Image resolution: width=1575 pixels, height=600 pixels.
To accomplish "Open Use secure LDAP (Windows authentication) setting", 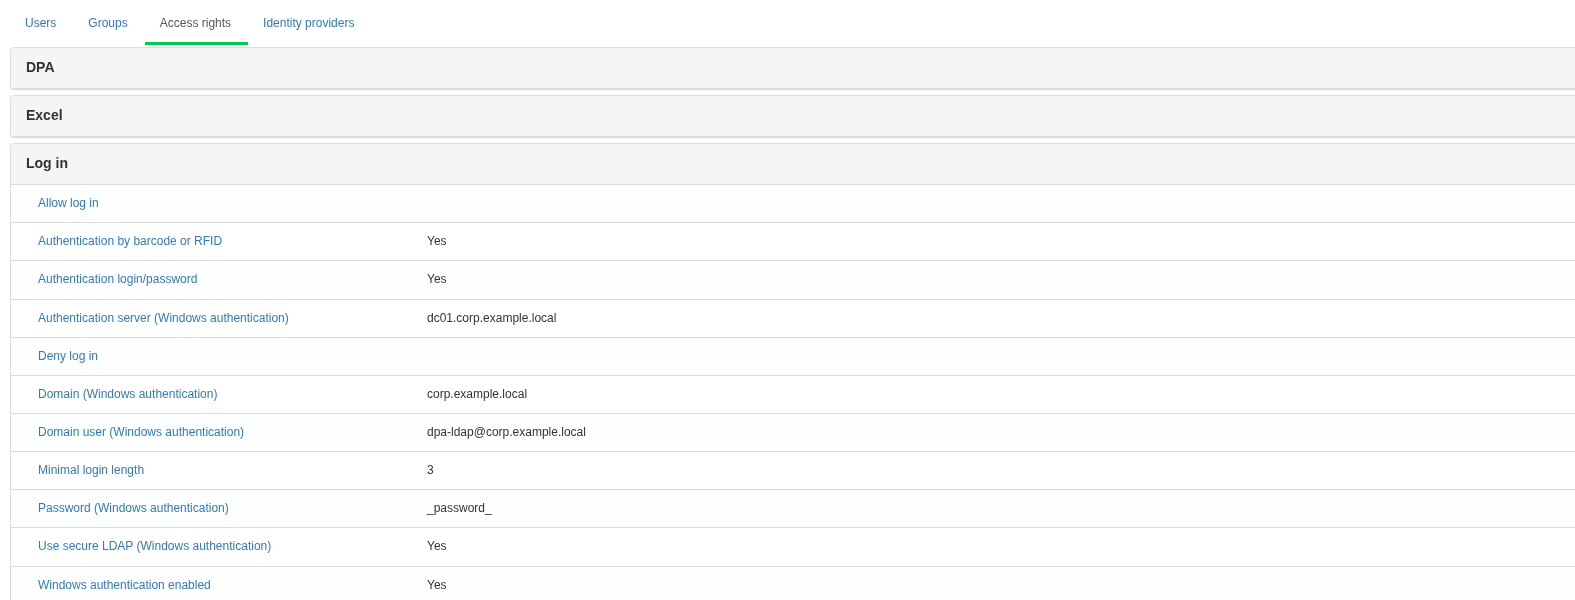I will (x=155, y=546).
